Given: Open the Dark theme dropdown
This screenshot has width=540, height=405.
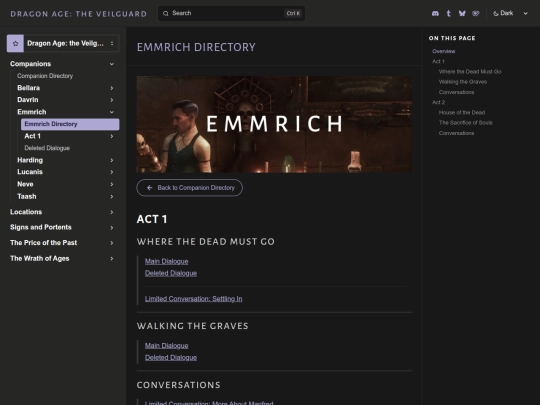Looking at the screenshot, I should (x=510, y=13).
